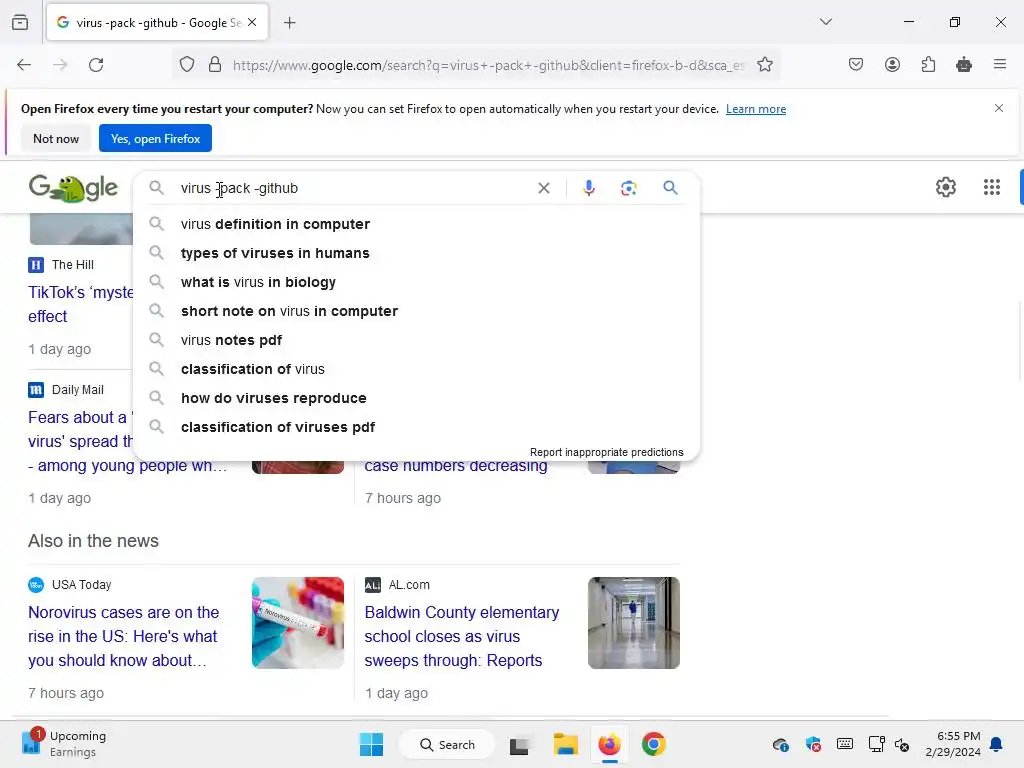1024x768 pixels.
Task: Open Windows Security tray icon
Action: tap(813, 744)
